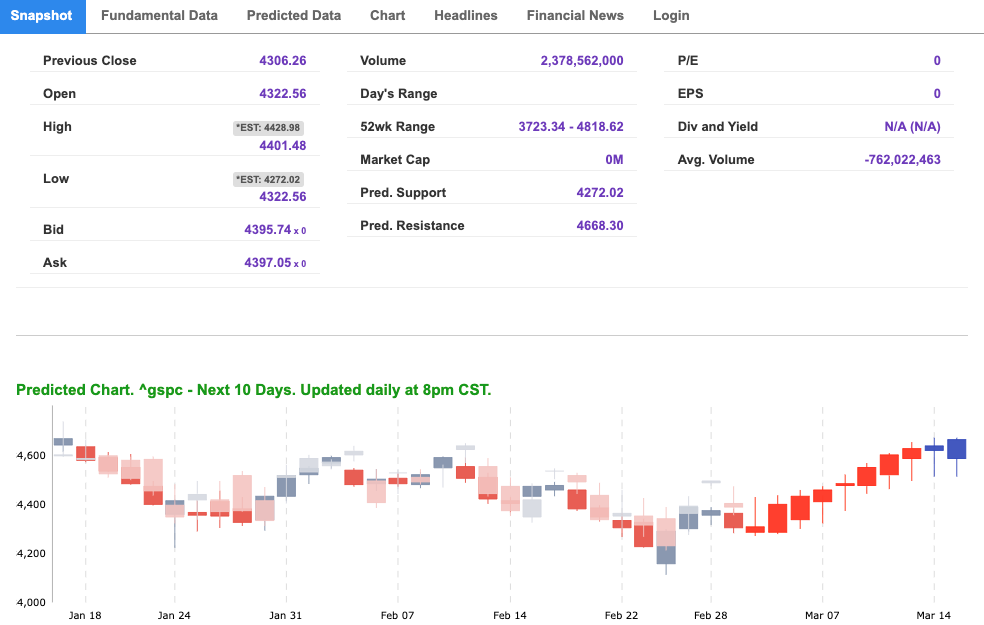Image resolution: width=984 pixels, height=625 pixels.
Task: Select the EPS value 0
Action: pos(937,93)
